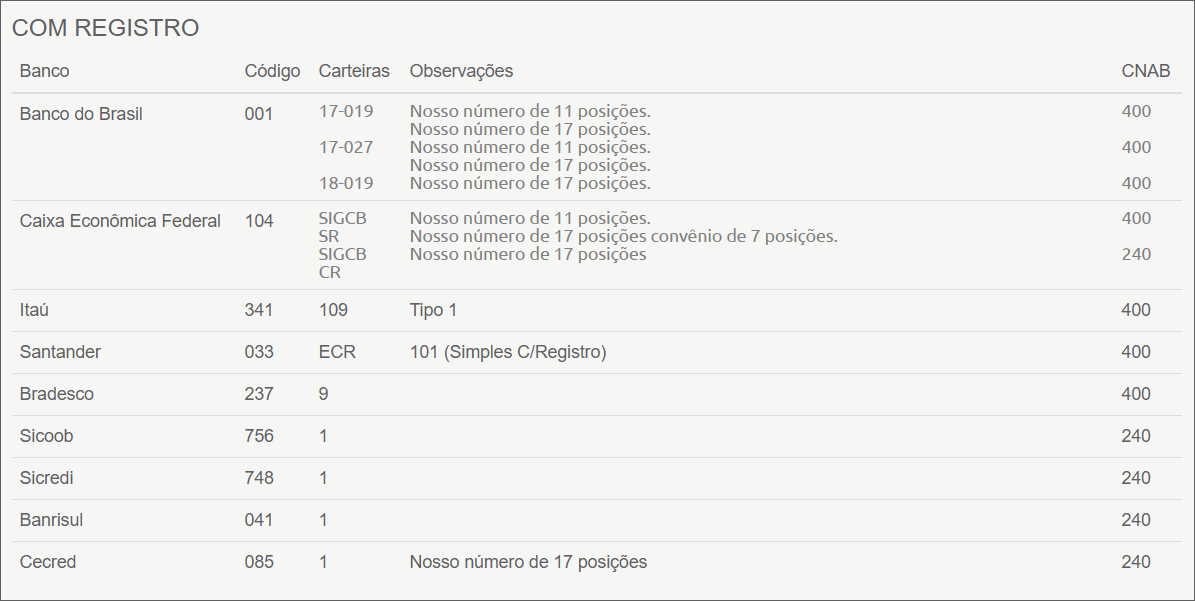Click the CNAB column header
Screen dimensions: 1195x601
coord(1146,71)
